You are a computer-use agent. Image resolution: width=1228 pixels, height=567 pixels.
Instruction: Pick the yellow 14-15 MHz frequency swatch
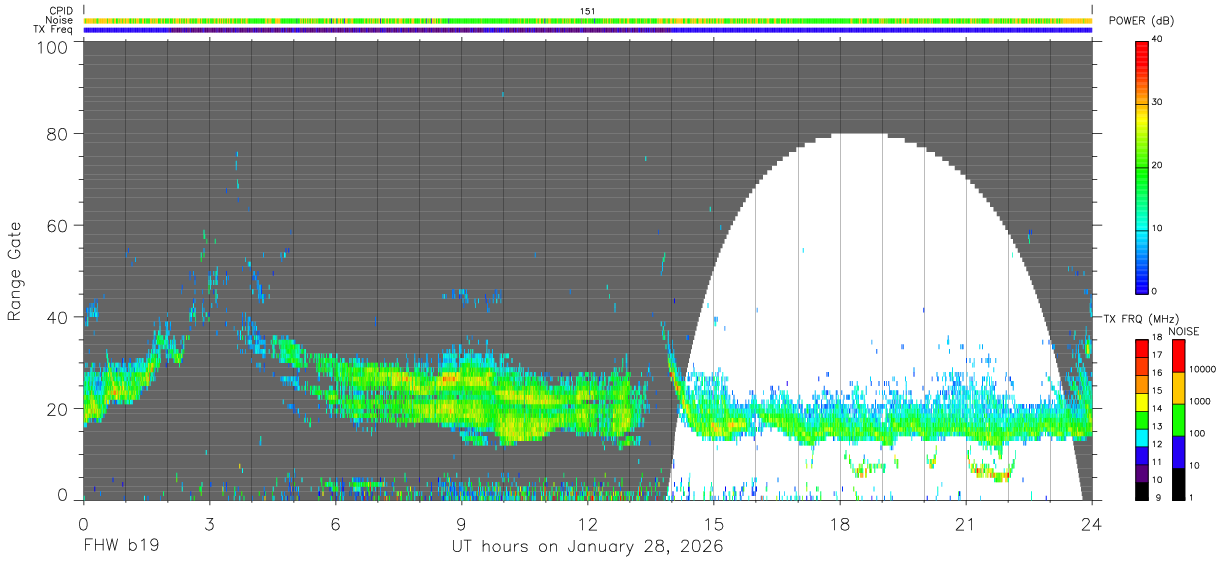click(x=1142, y=401)
